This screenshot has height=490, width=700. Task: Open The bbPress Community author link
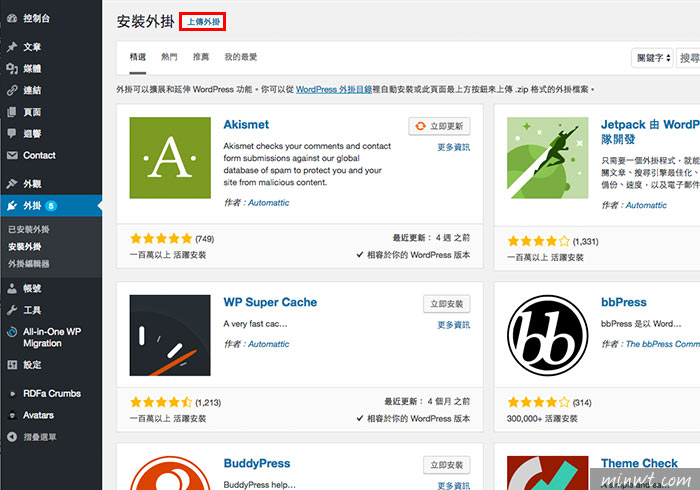(x=662, y=344)
